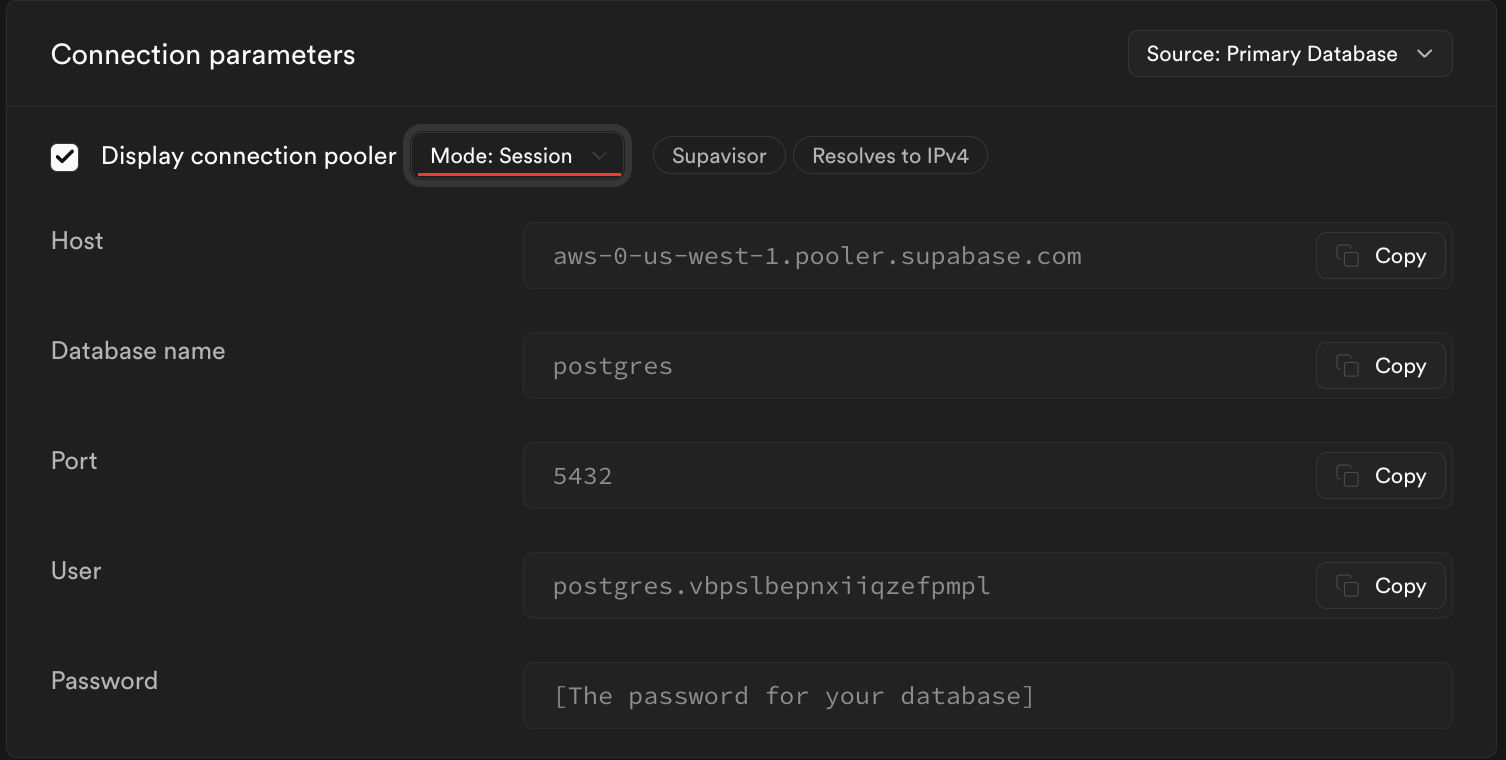
Task: Click the copy icon beside the User value
Action: point(1345,585)
